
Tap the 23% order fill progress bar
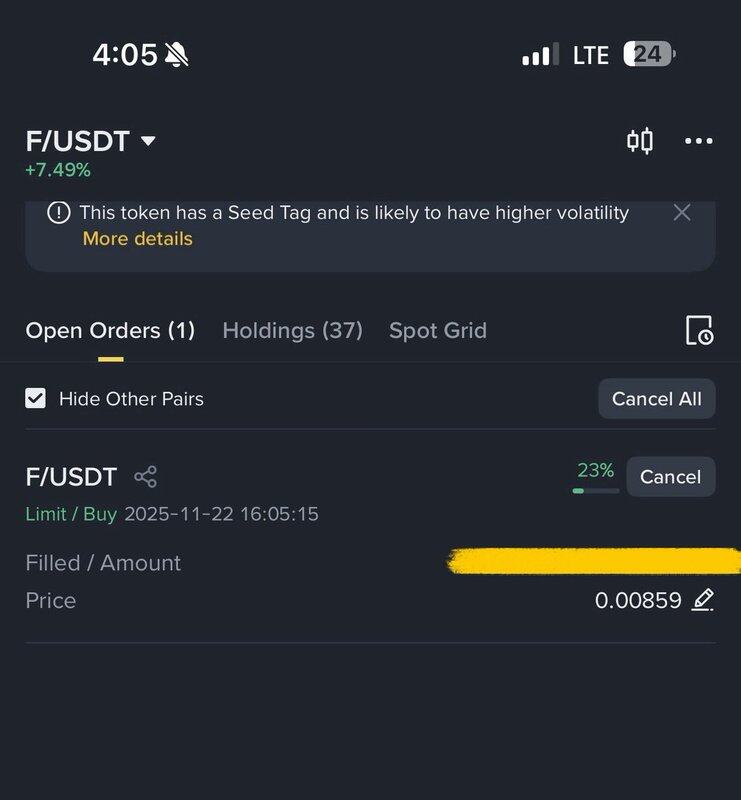[595, 490]
